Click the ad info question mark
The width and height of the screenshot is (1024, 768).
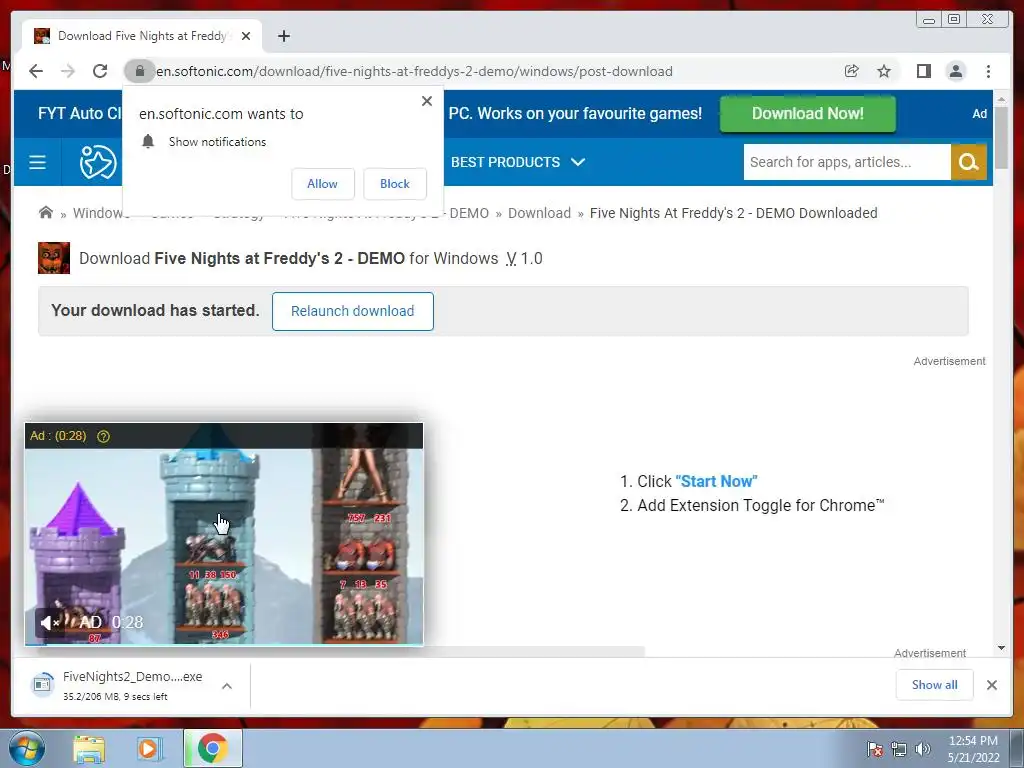click(103, 436)
